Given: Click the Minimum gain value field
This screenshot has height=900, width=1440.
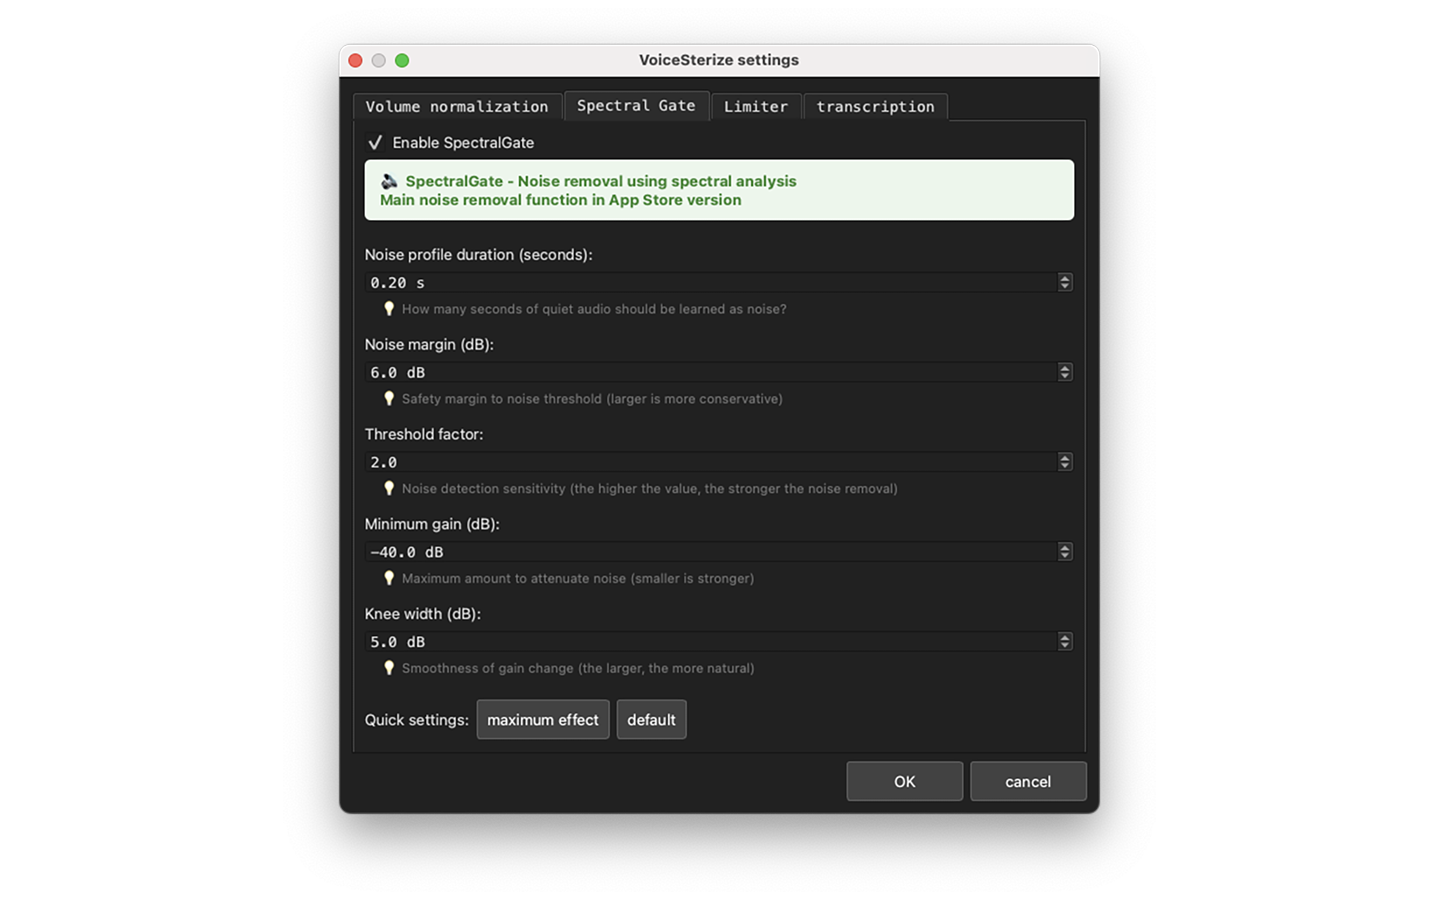Looking at the screenshot, I should (700, 551).
